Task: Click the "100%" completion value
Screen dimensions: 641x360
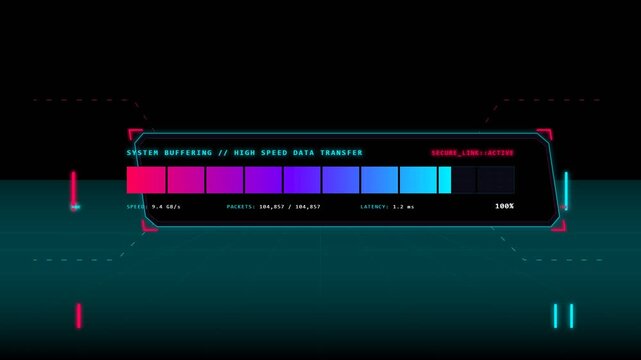Action: click(x=504, y=206)
